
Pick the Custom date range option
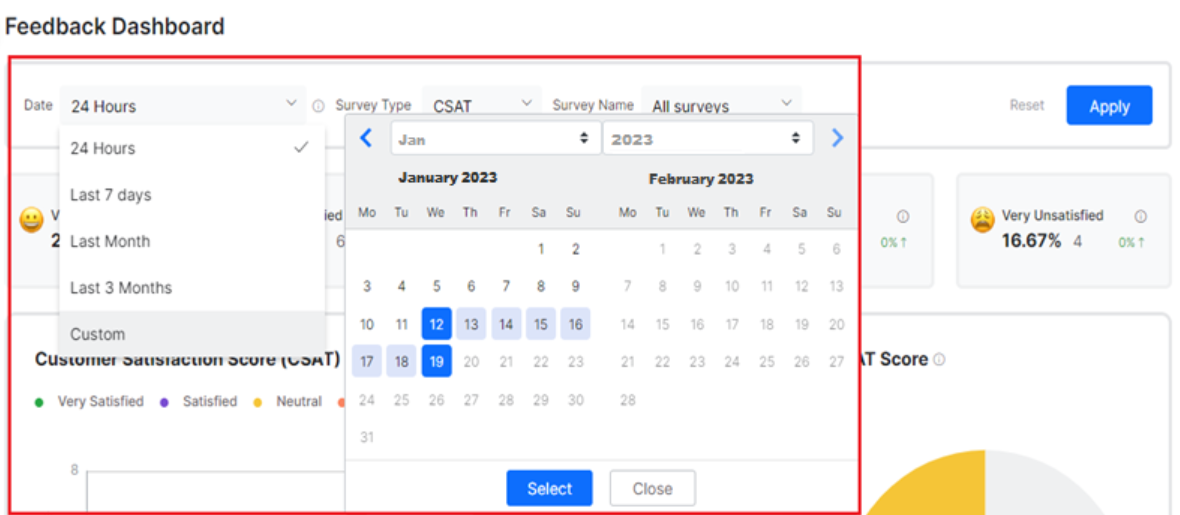pos(98,334)
